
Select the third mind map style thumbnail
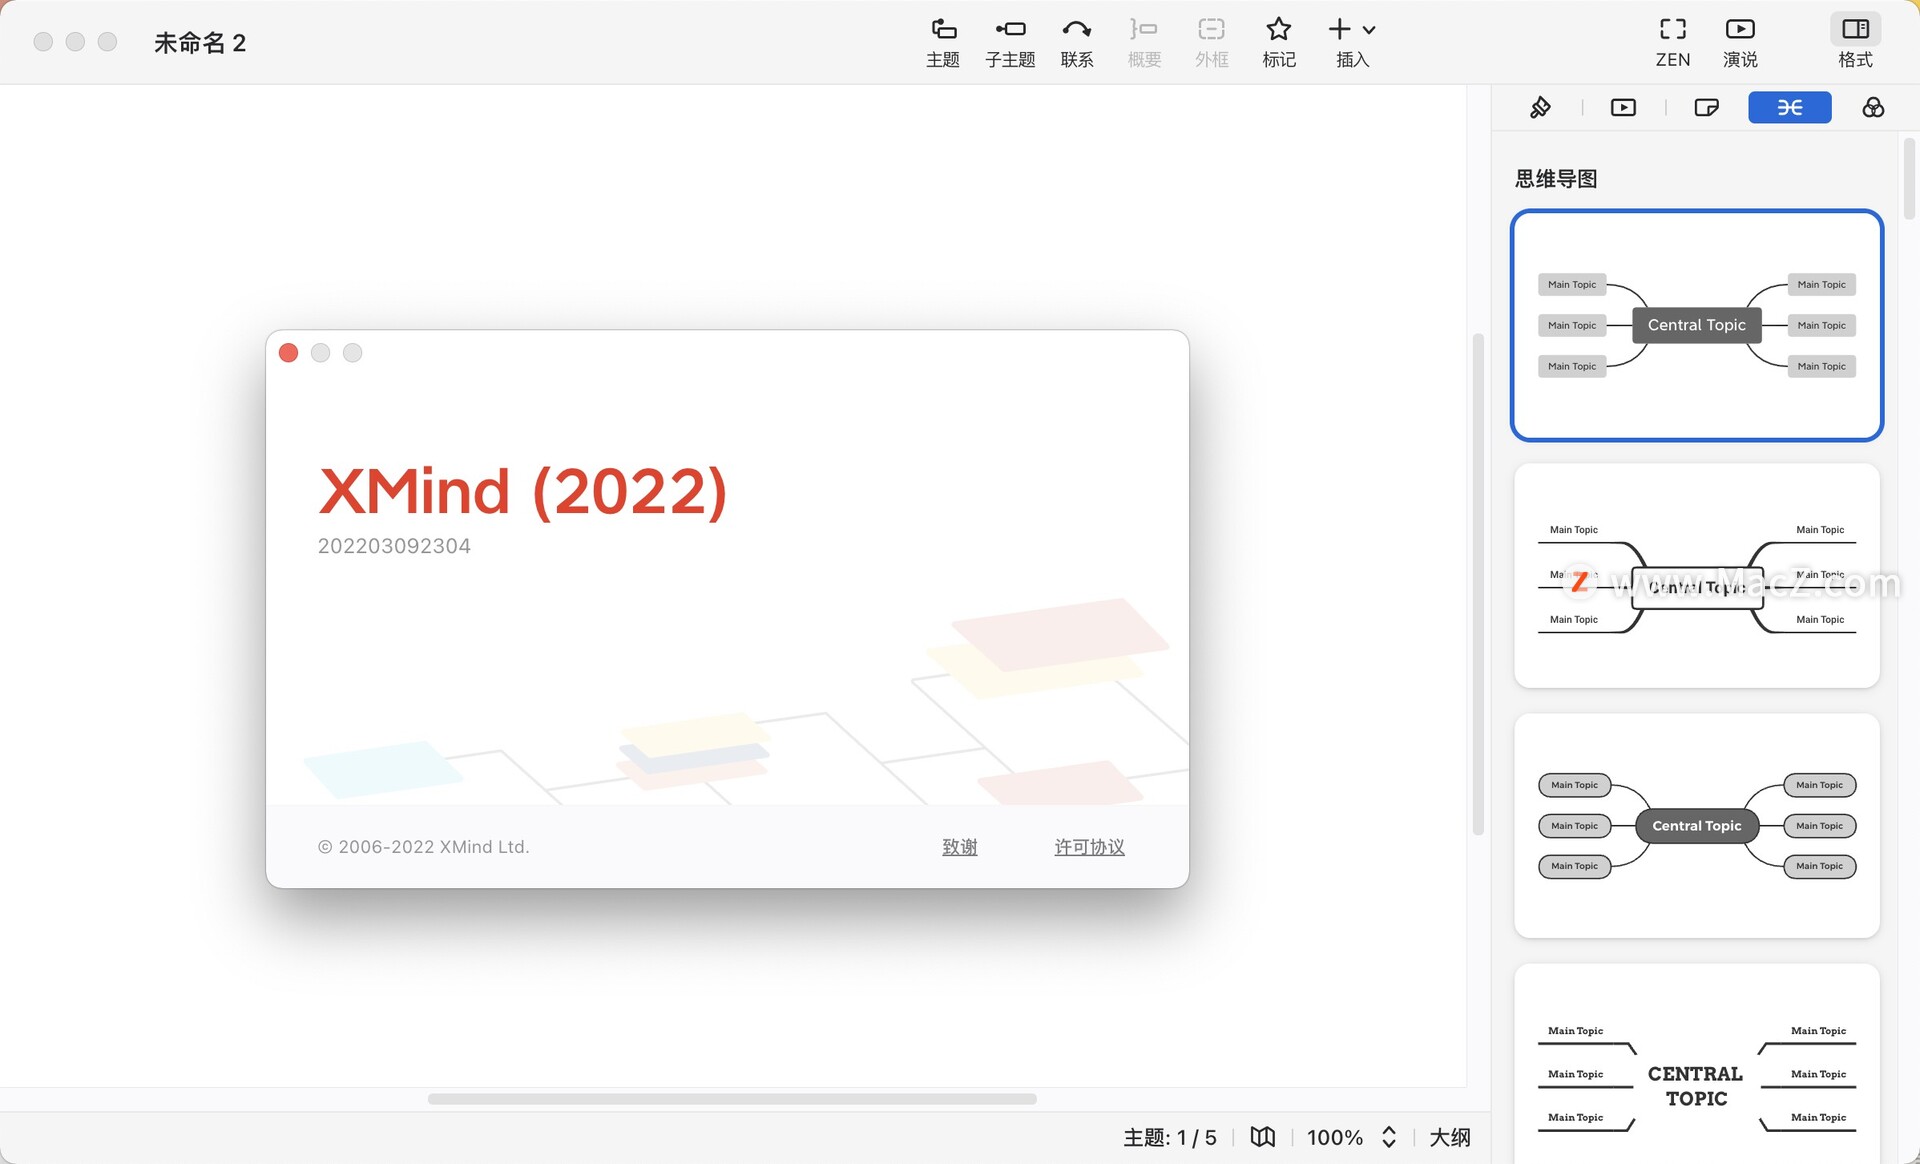tap(1696, 824)
